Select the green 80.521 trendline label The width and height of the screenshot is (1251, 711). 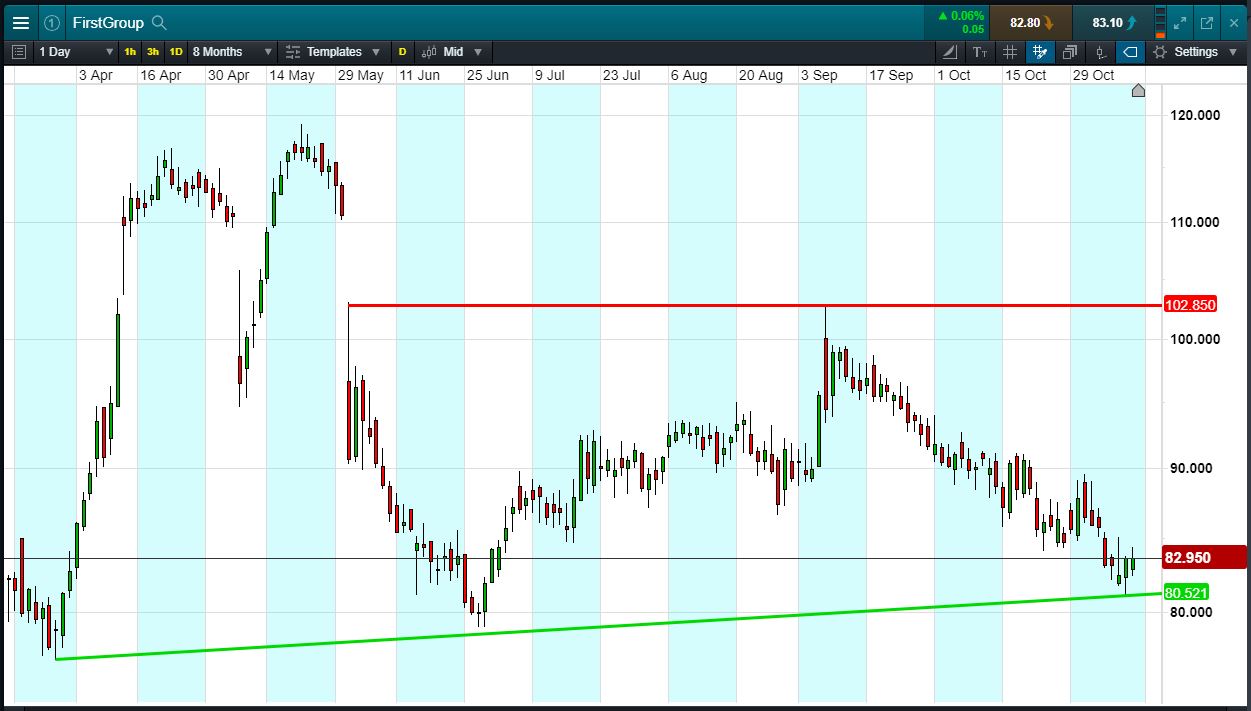(x=1187, y=592)
